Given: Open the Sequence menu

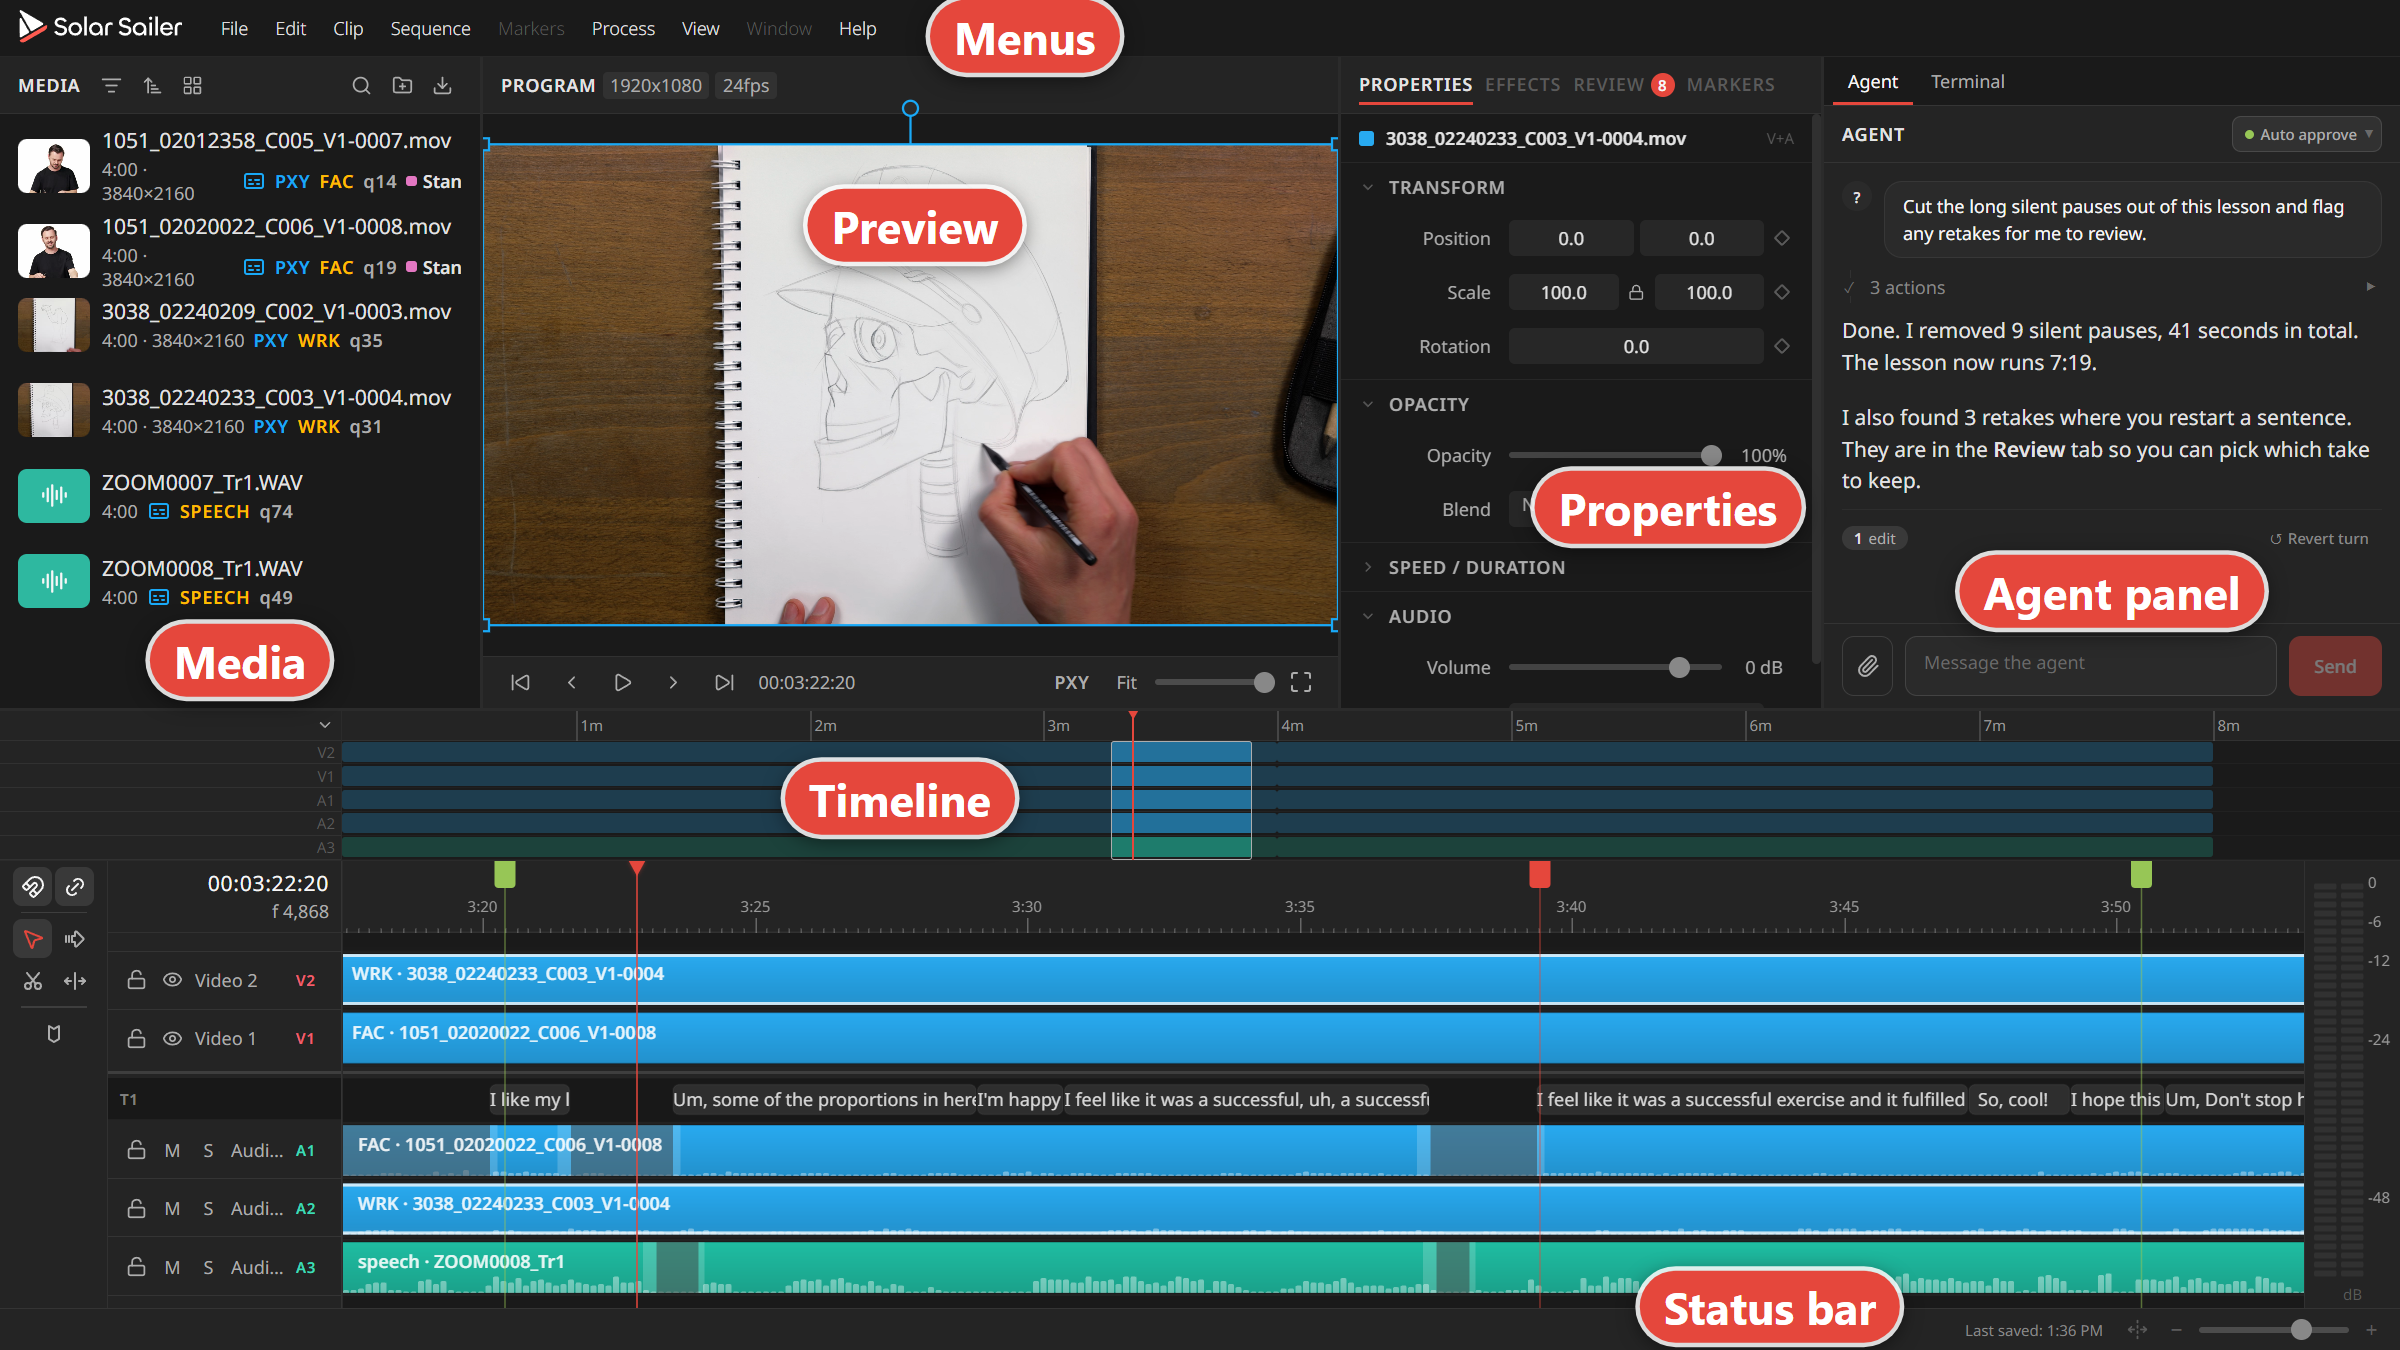Looking at the screenshot, I should (x=430, y=29).
